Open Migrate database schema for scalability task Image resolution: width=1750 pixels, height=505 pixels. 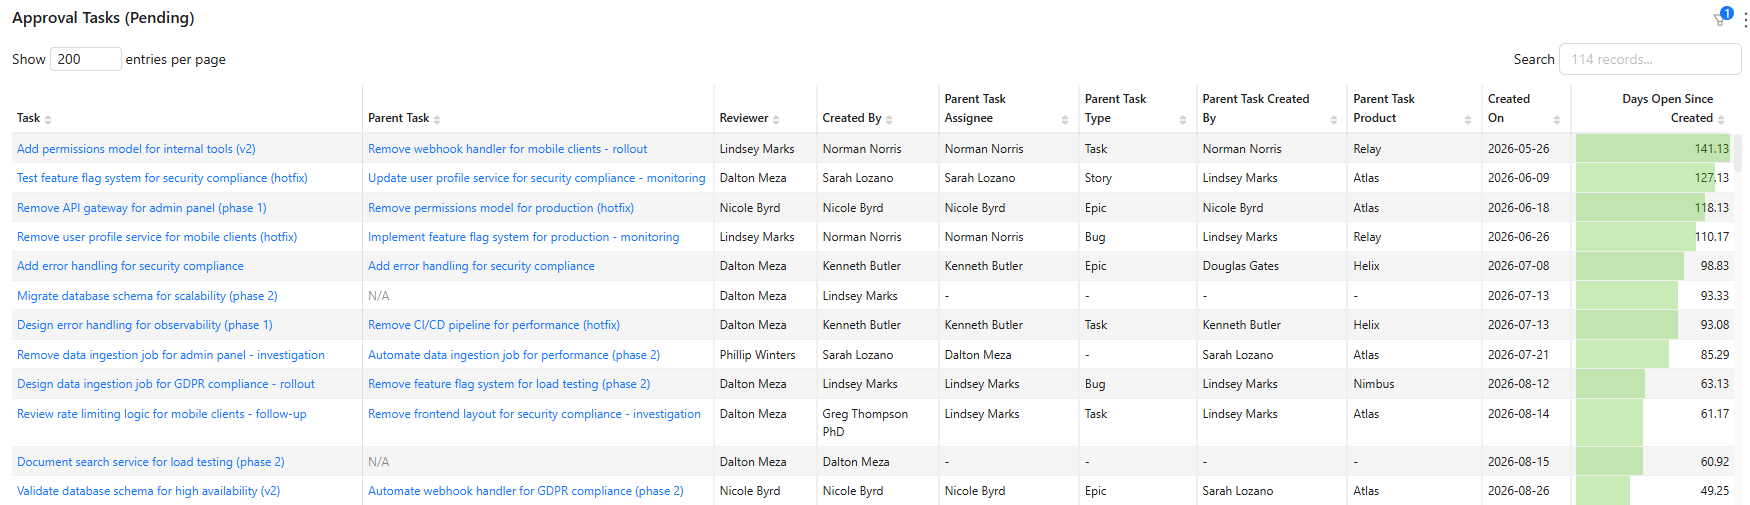tap(147, 296)
